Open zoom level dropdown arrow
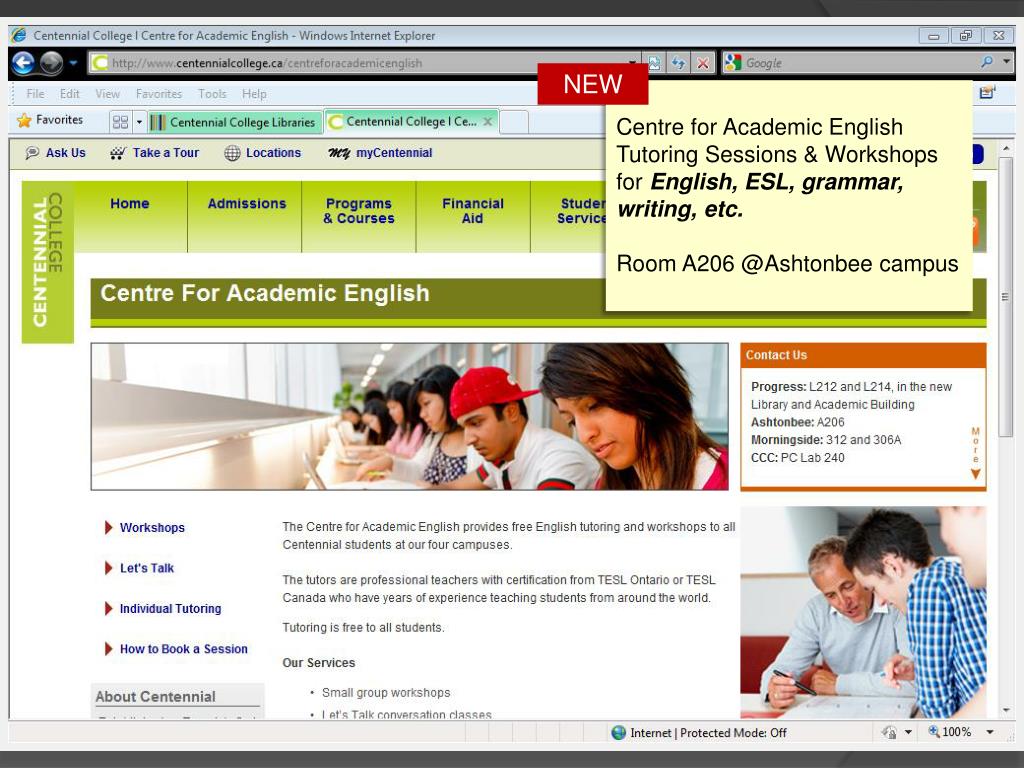1024x768 pixels. [990, 732]
